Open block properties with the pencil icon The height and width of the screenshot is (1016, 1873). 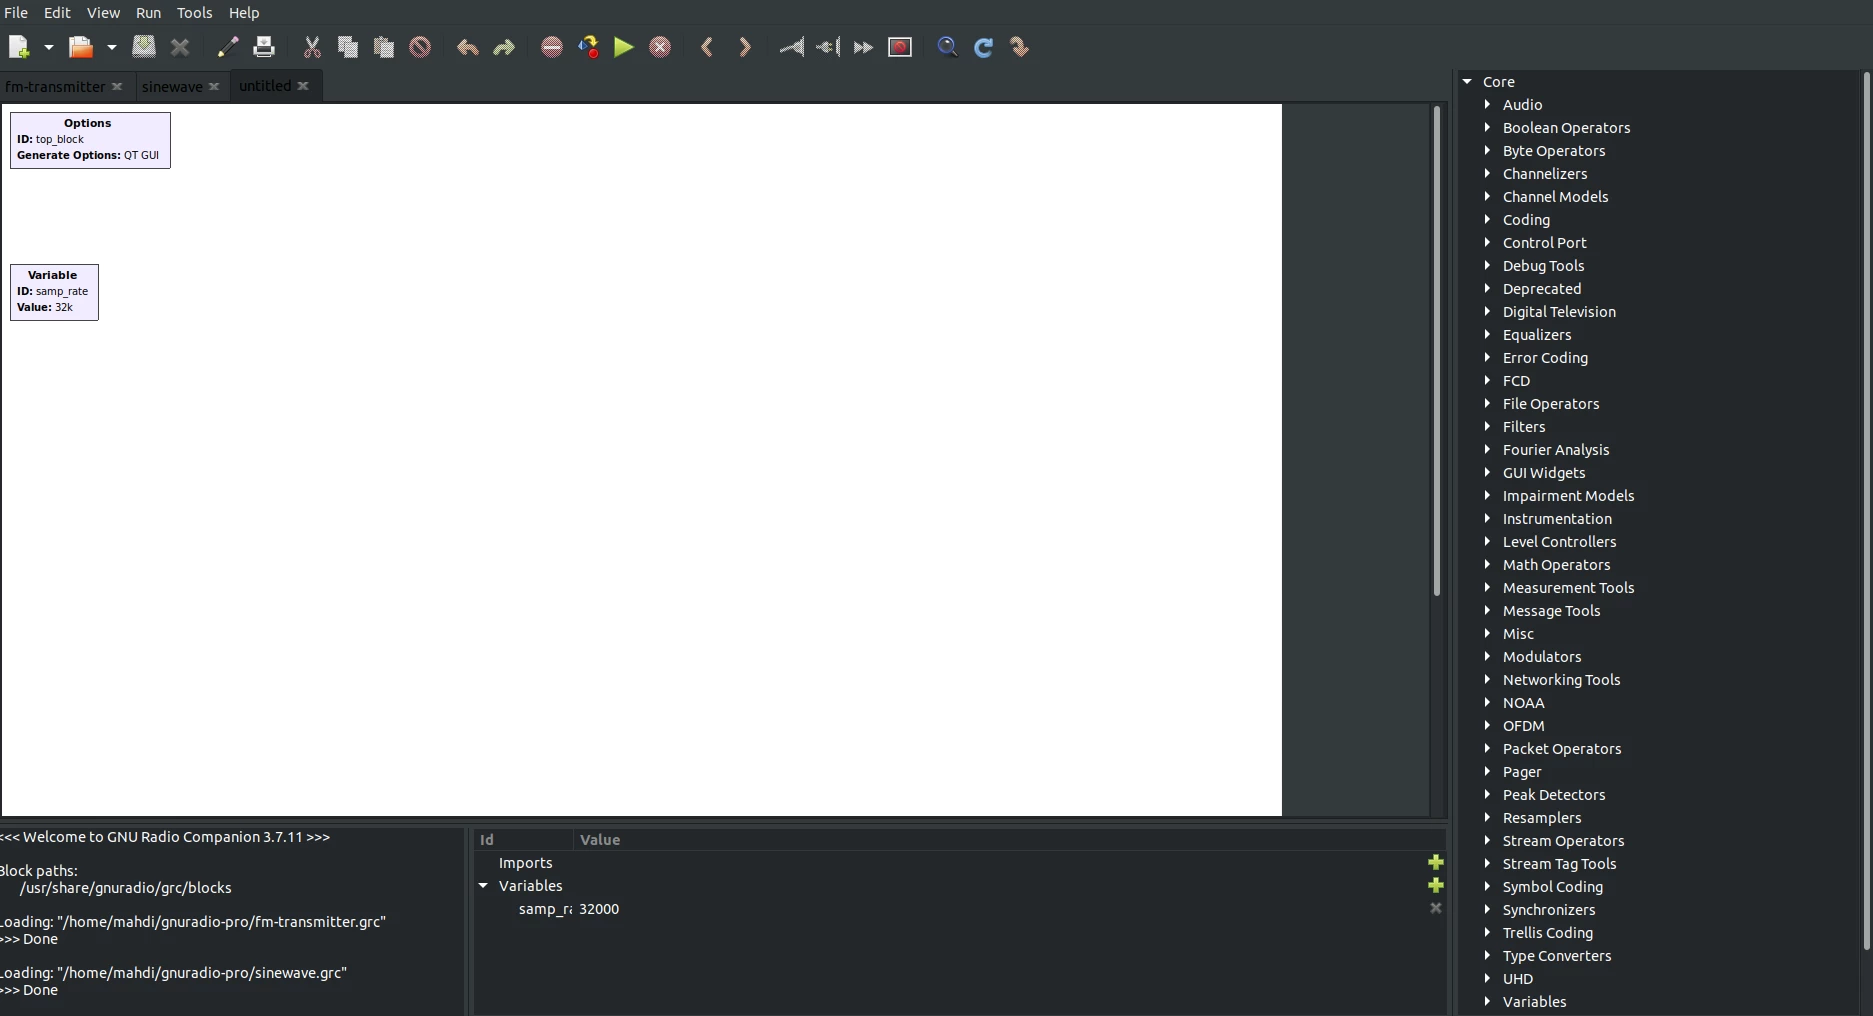pos(228,47)
